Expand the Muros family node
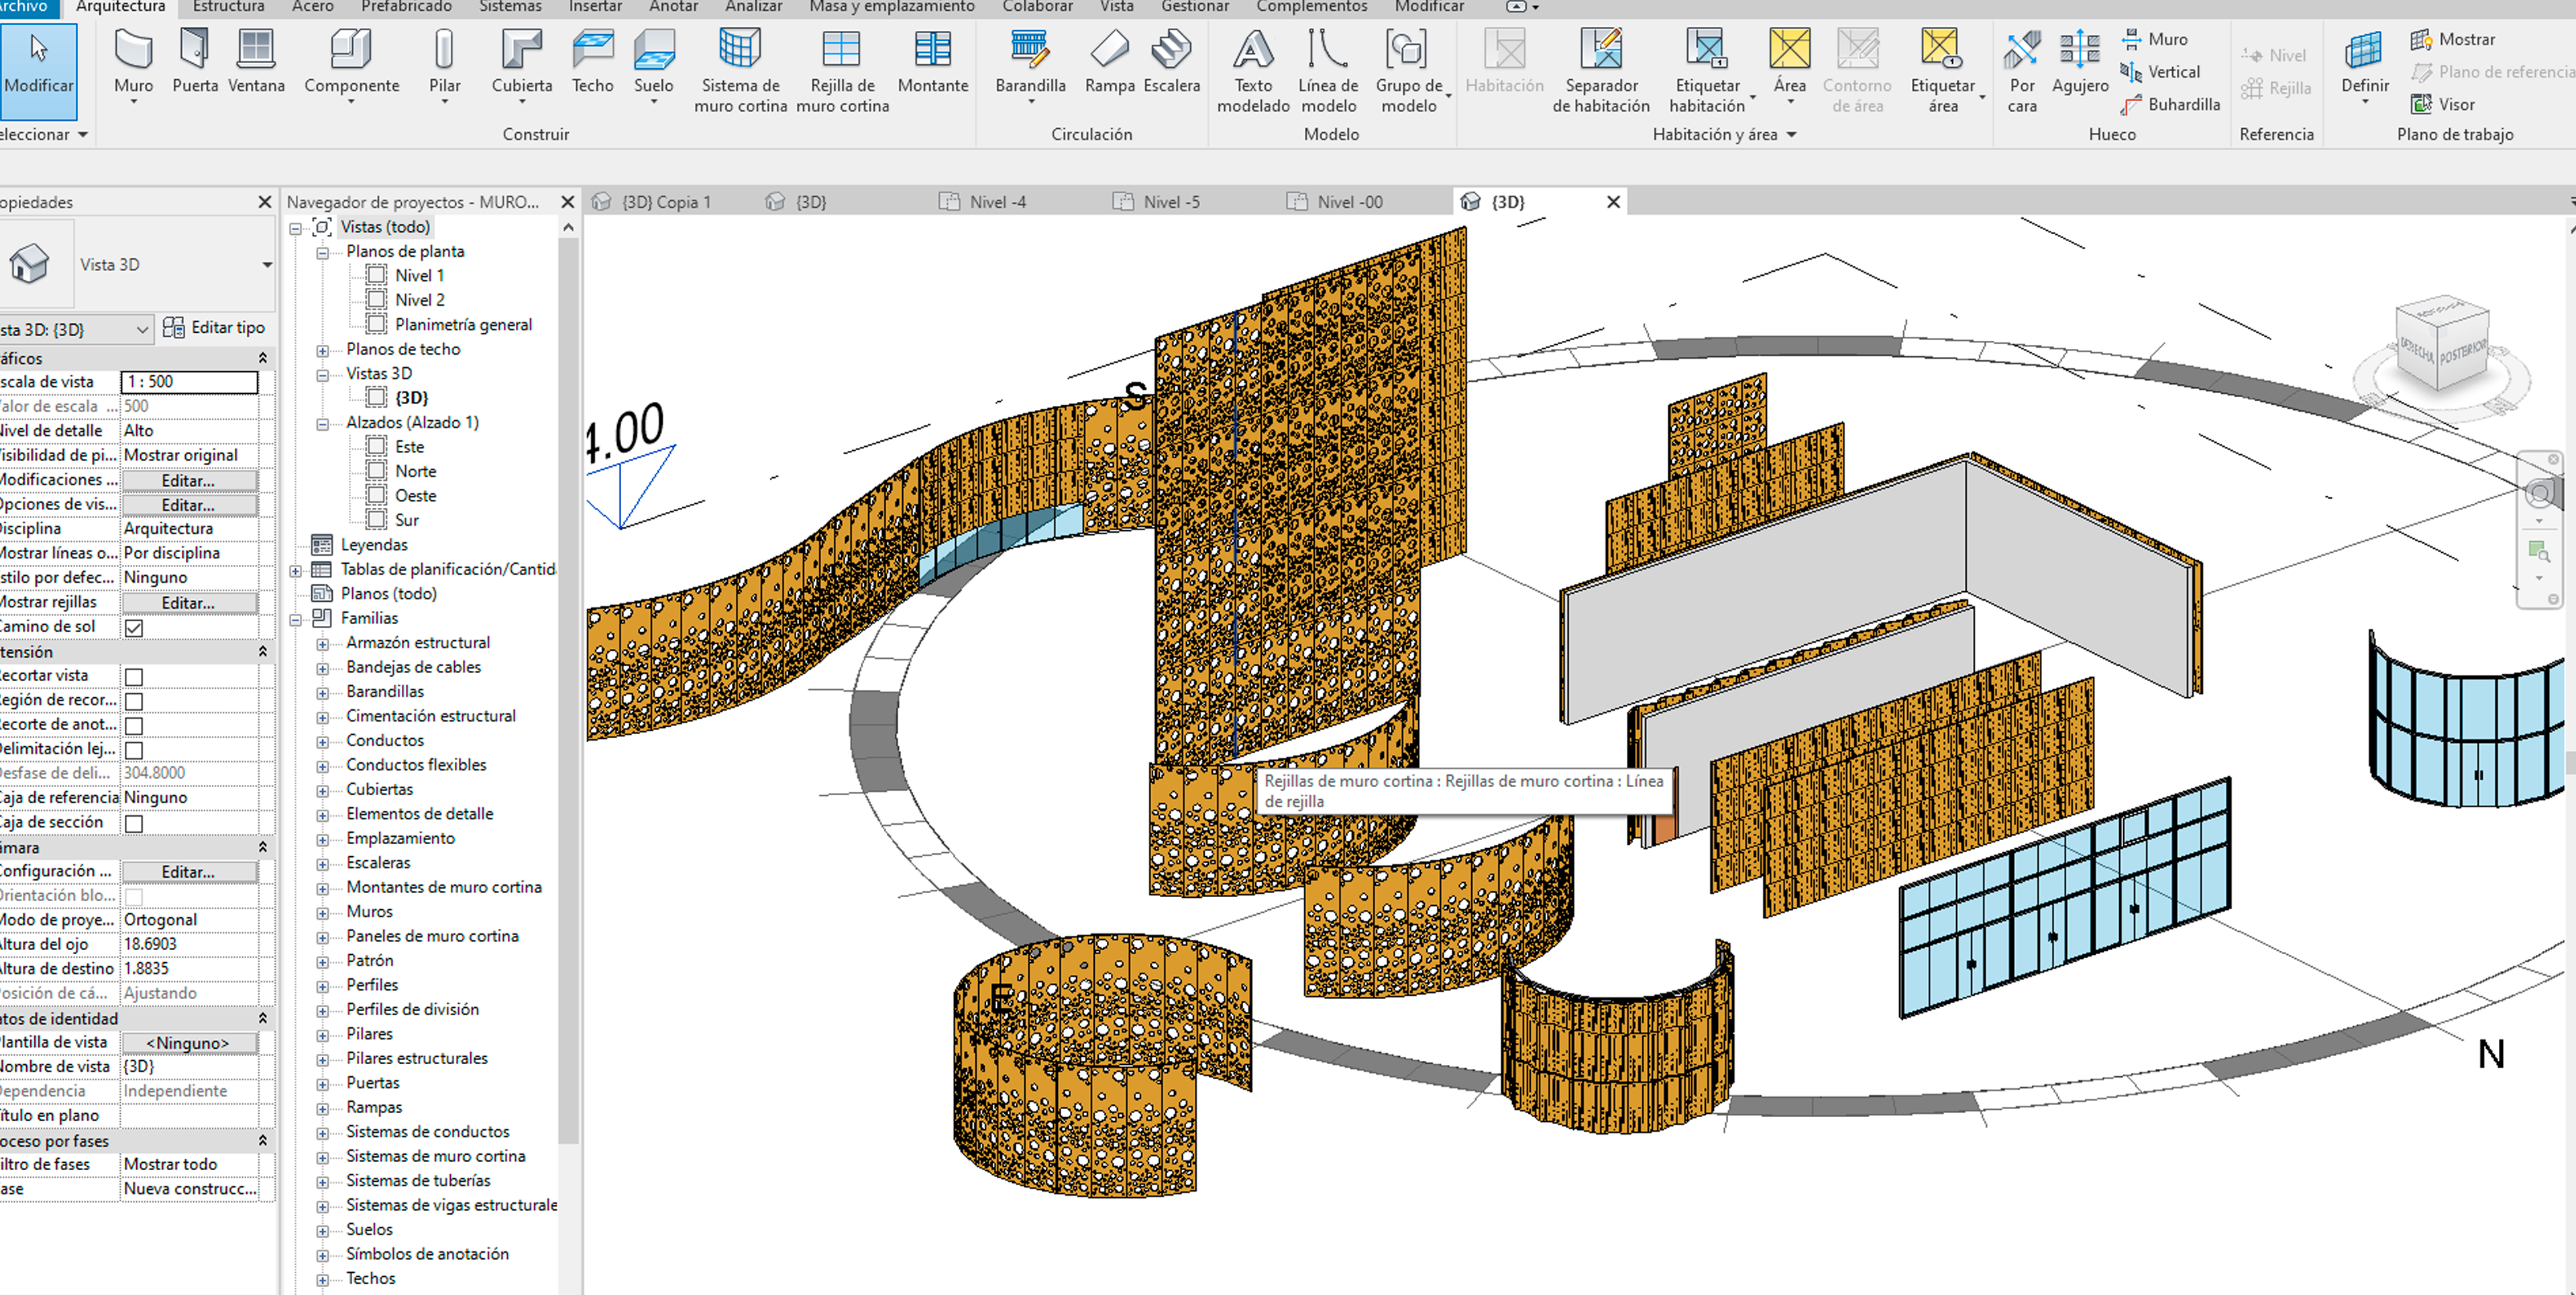 click(x=322, y=913)
